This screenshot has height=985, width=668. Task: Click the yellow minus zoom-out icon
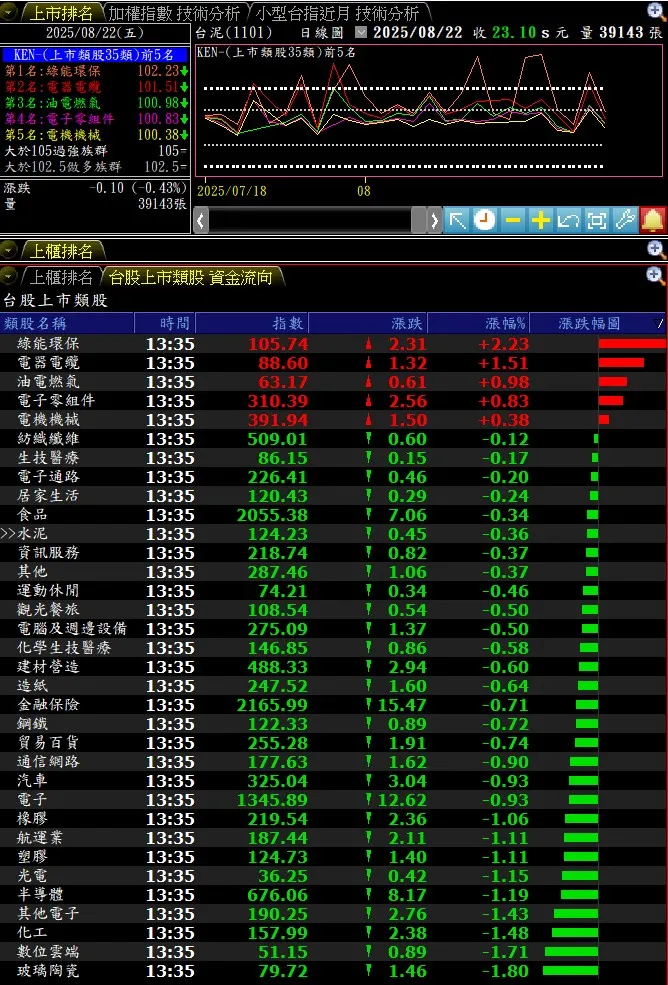[x=513, y=220]
